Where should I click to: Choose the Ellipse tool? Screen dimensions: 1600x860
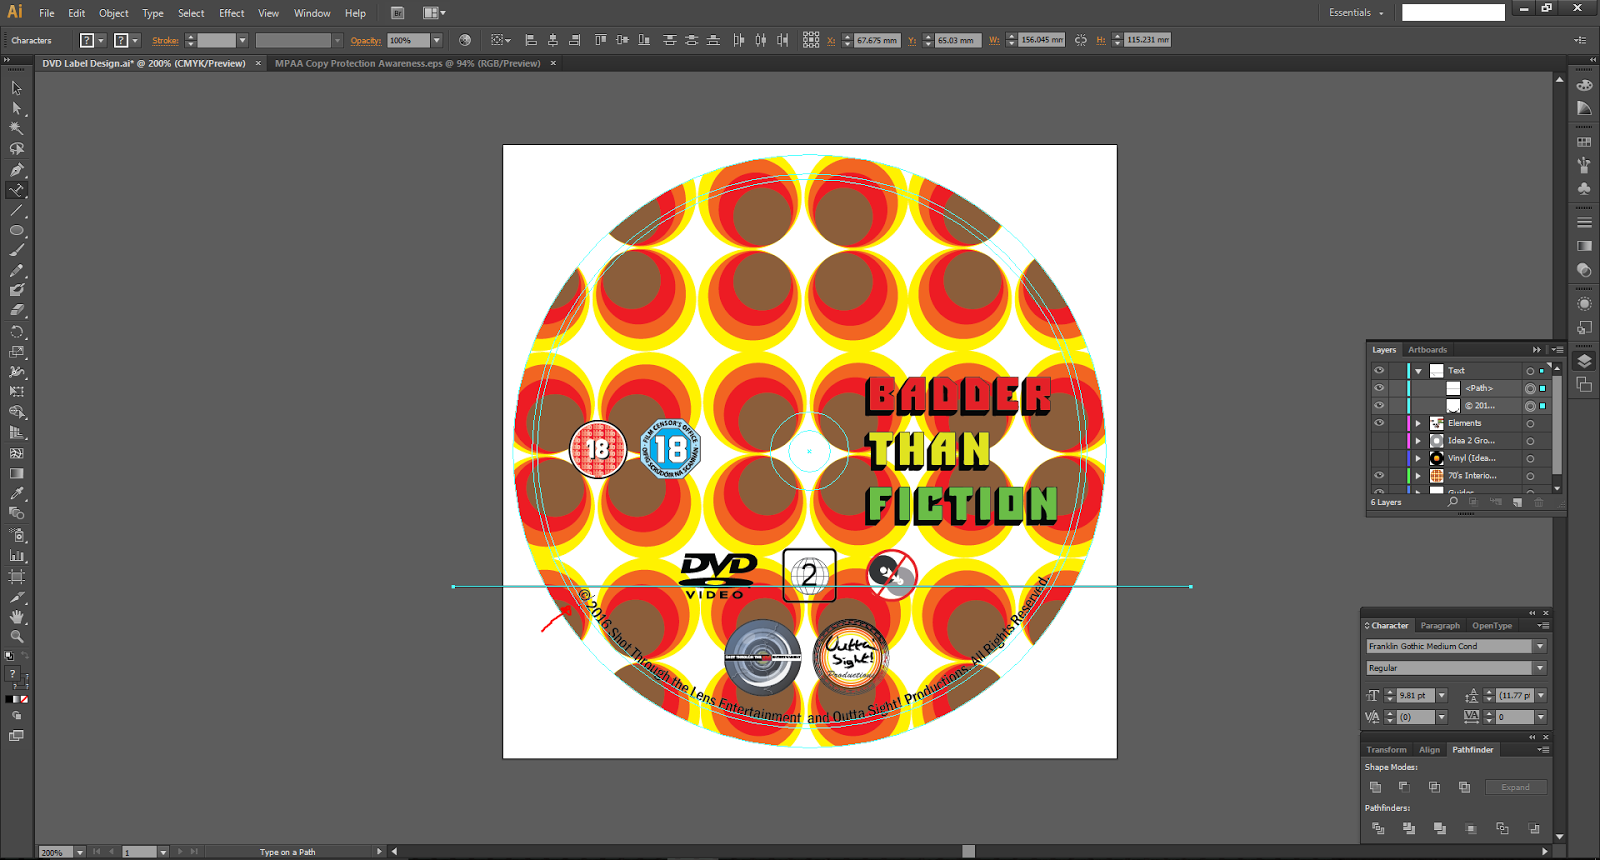[17, 231]
